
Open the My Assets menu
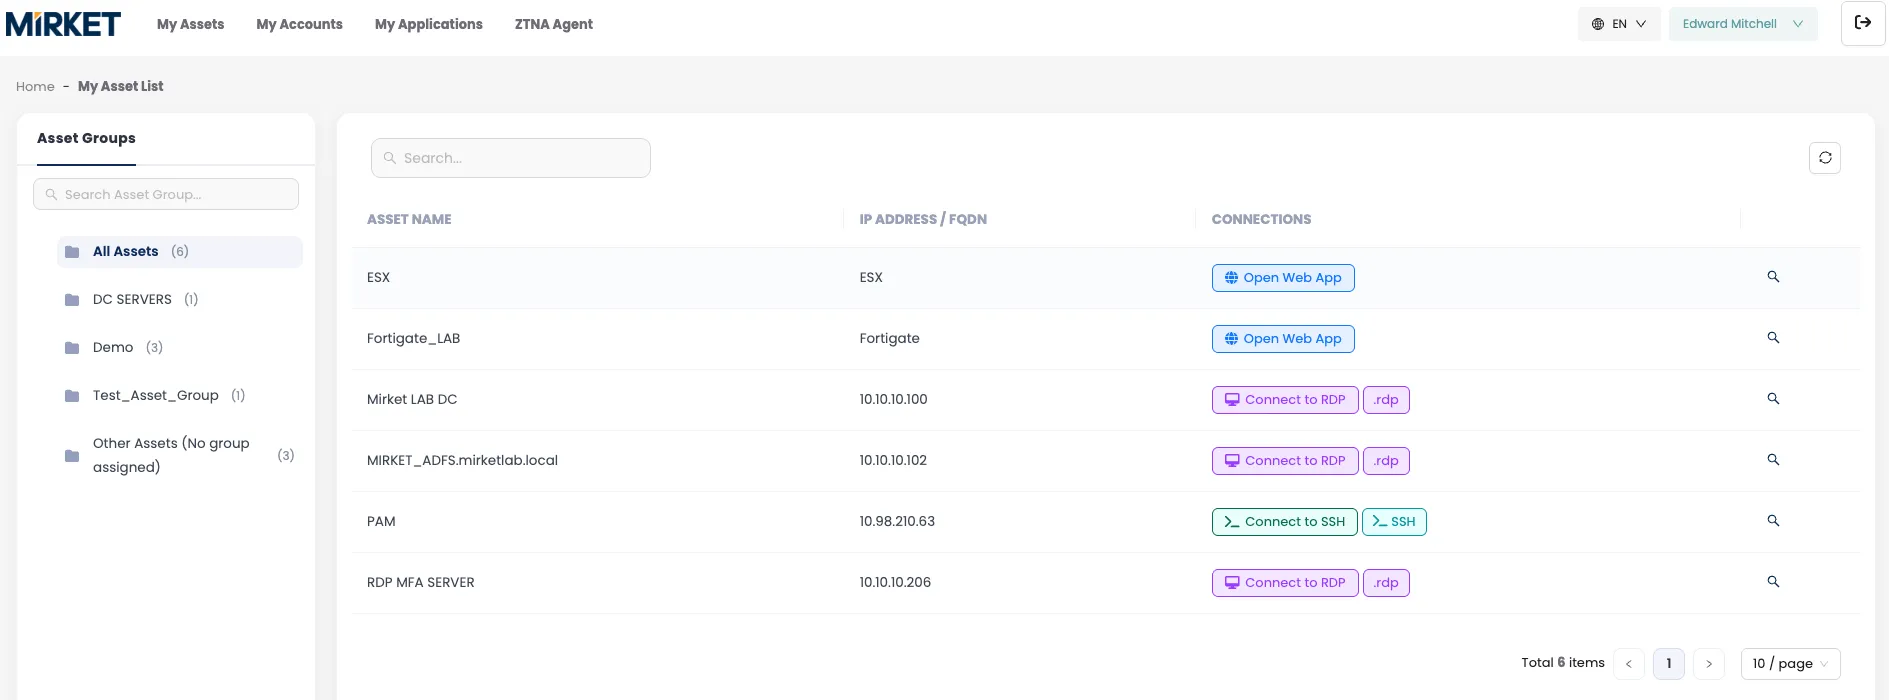click(190, 24)
